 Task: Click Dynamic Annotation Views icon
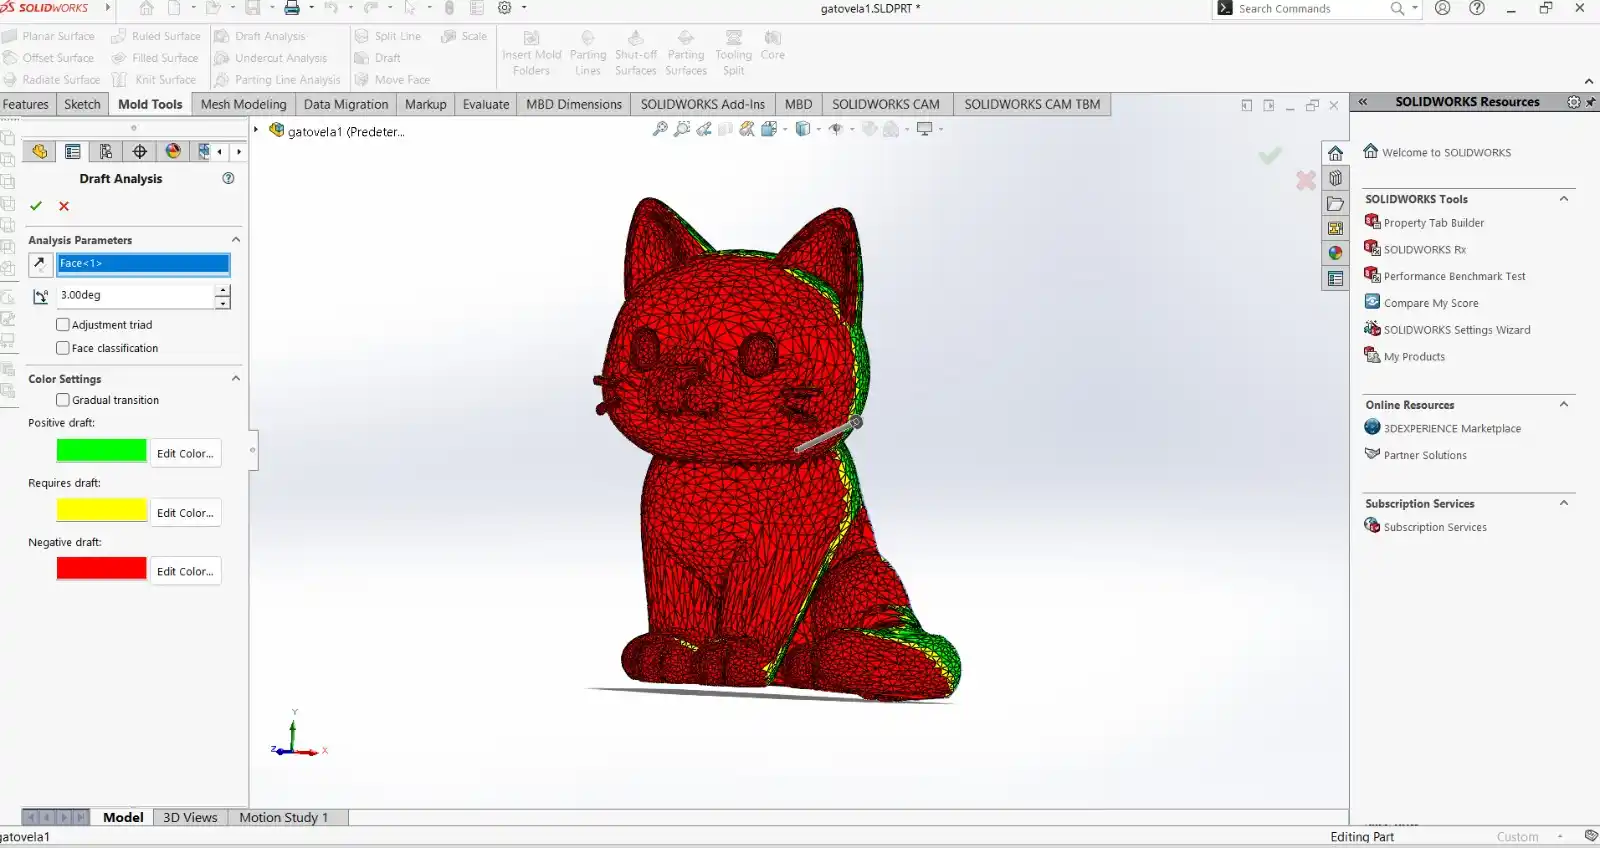pyautogui.click(x=747, y=129)
